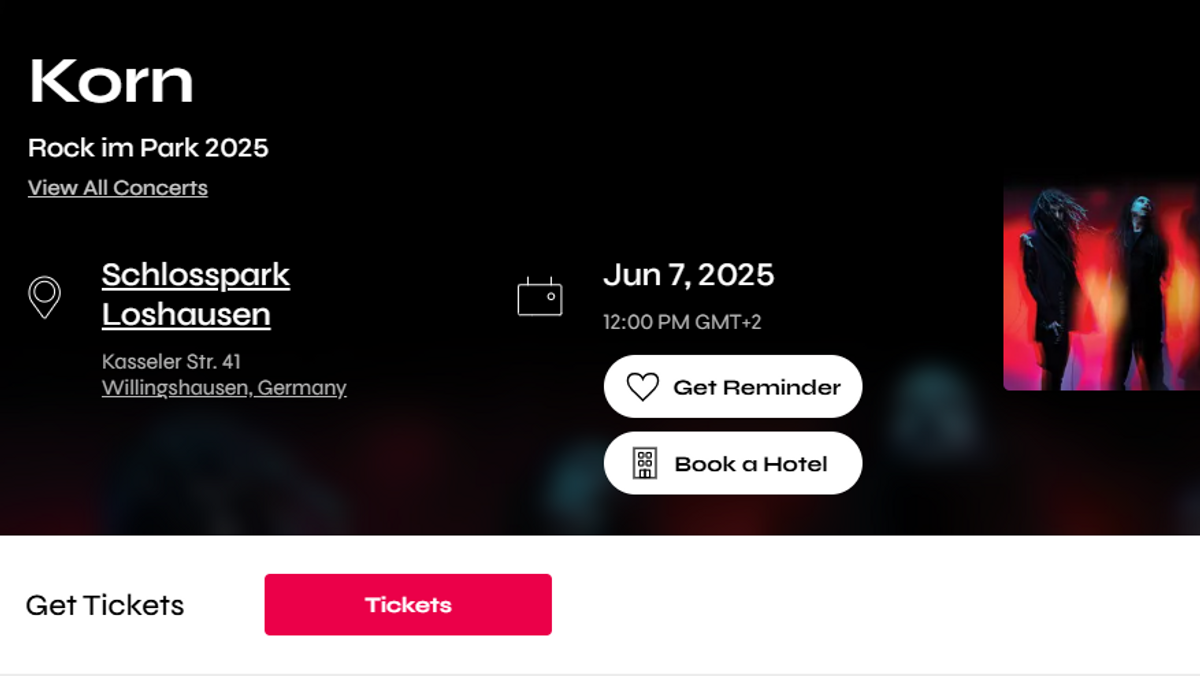Click the hotel building icon
The height and width of the screenshot is (676, 1200).
coord(645,464)
